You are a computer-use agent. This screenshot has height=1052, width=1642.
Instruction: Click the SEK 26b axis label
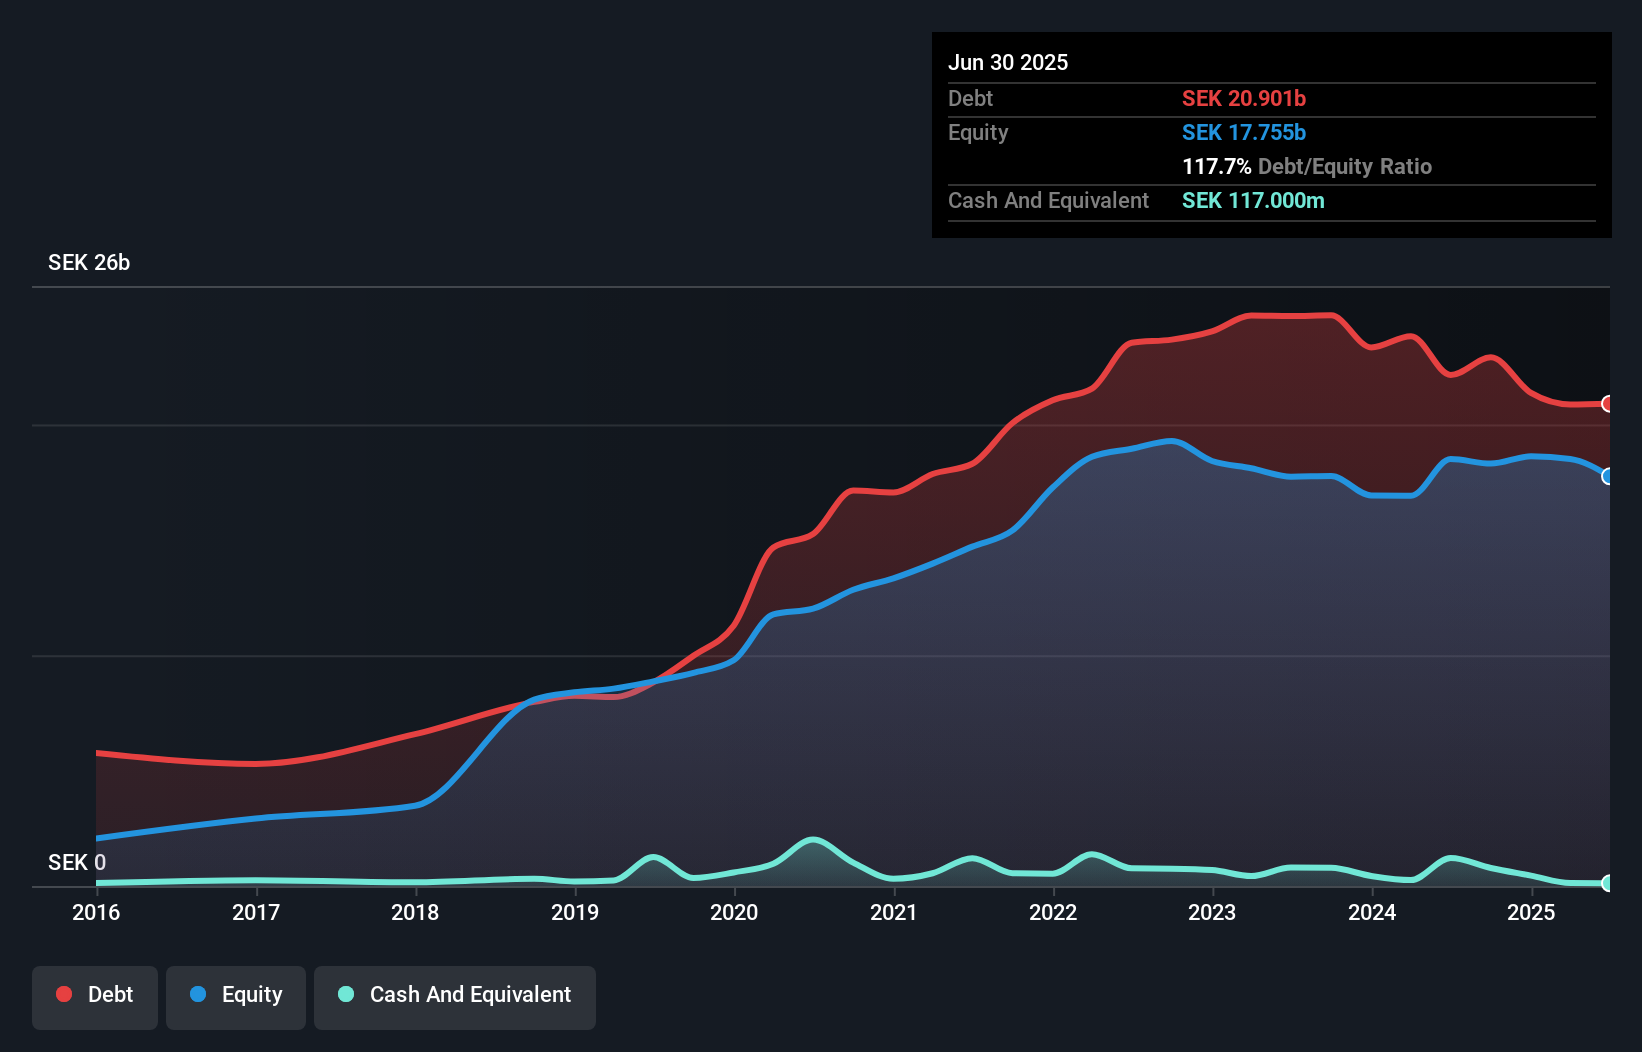click(x=89, y=262)
